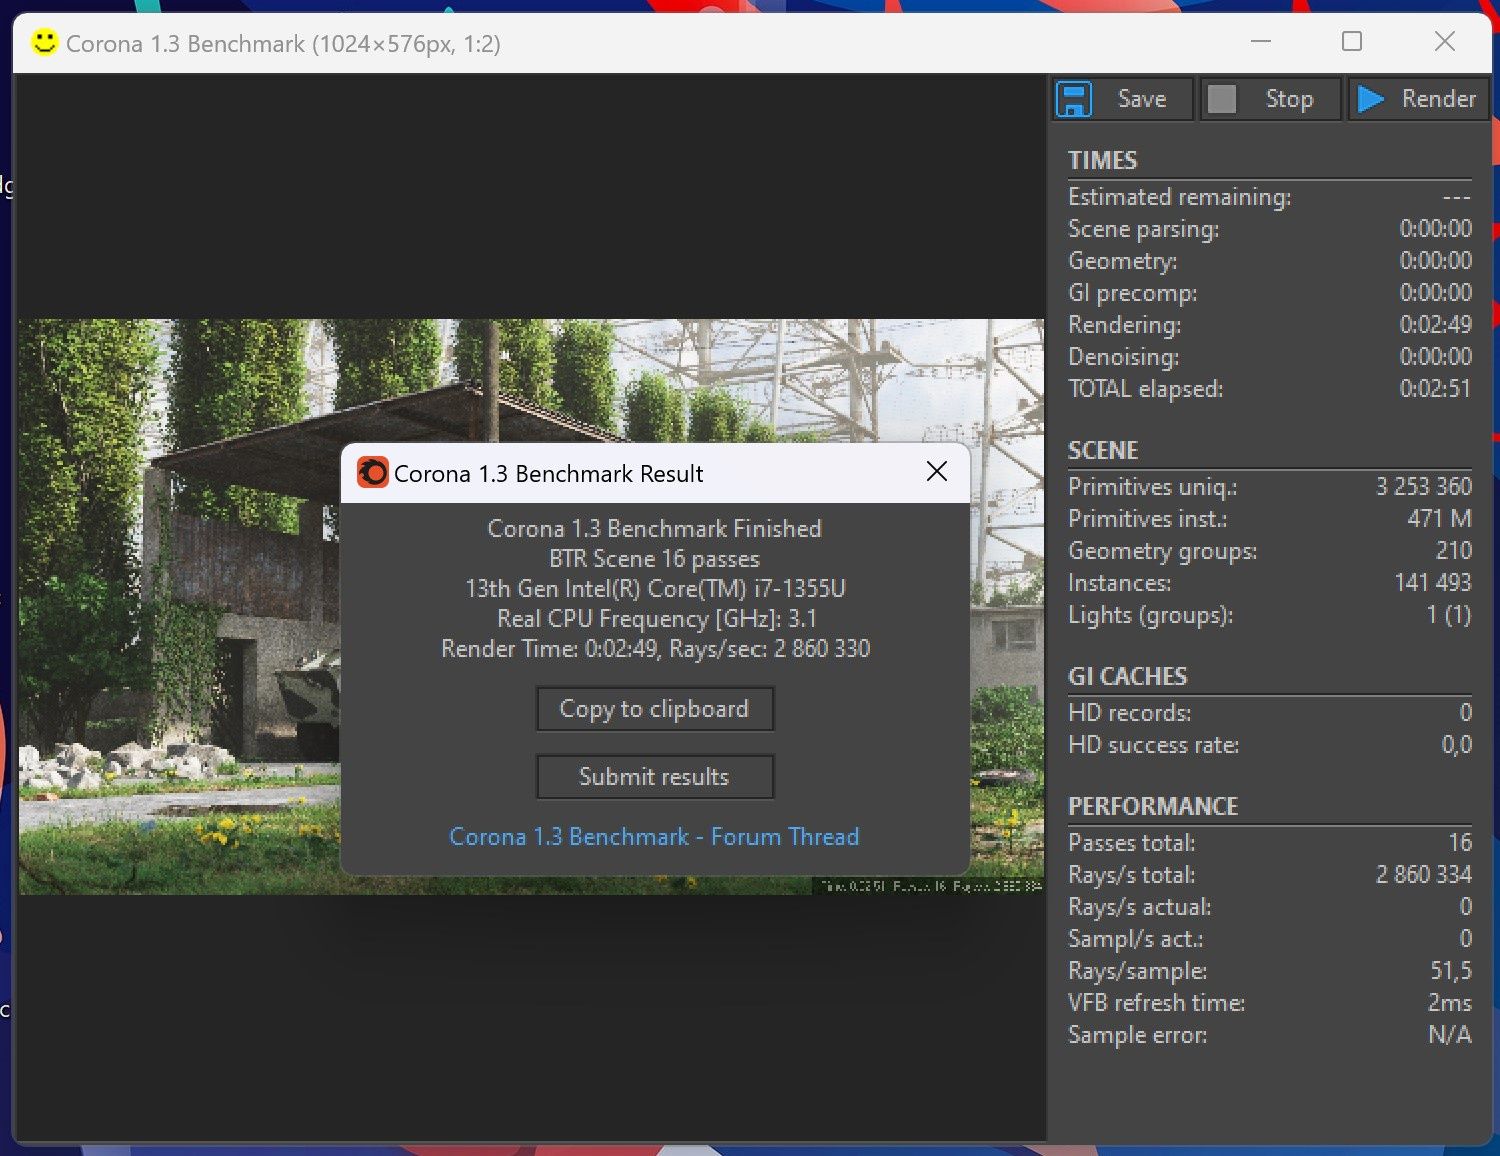This screenshot has height=1156, width=1500.
Task: Click the 'Estimated remaining:' label
Action: [x=1180, y=197]
